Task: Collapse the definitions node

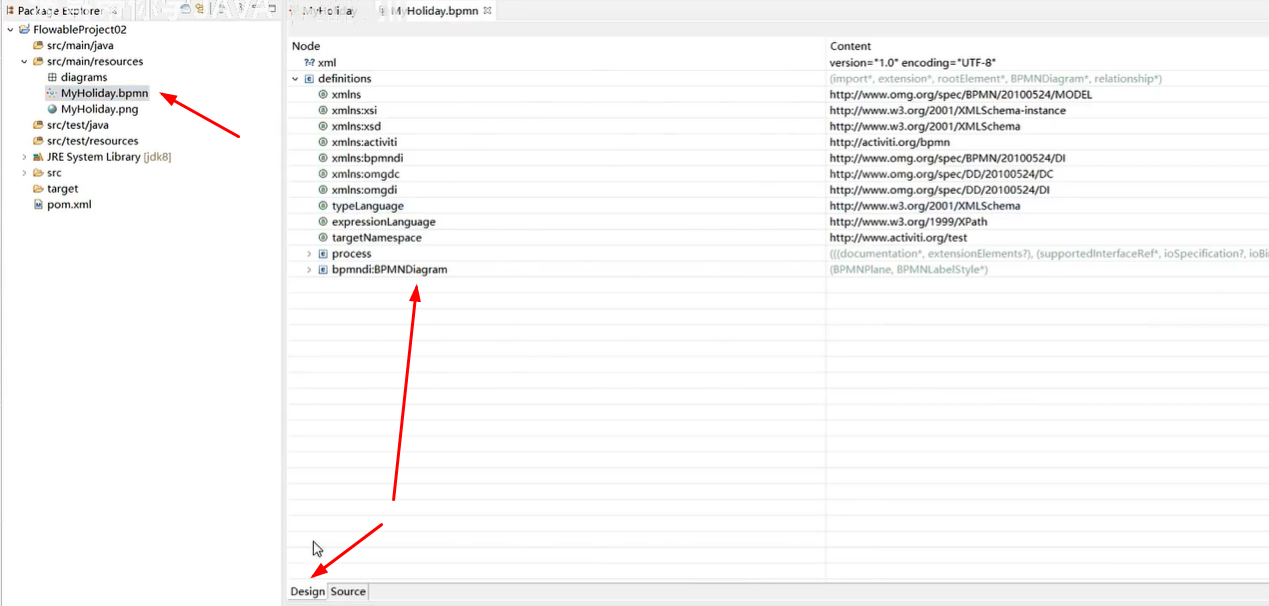Action: (x=295, y=79)
